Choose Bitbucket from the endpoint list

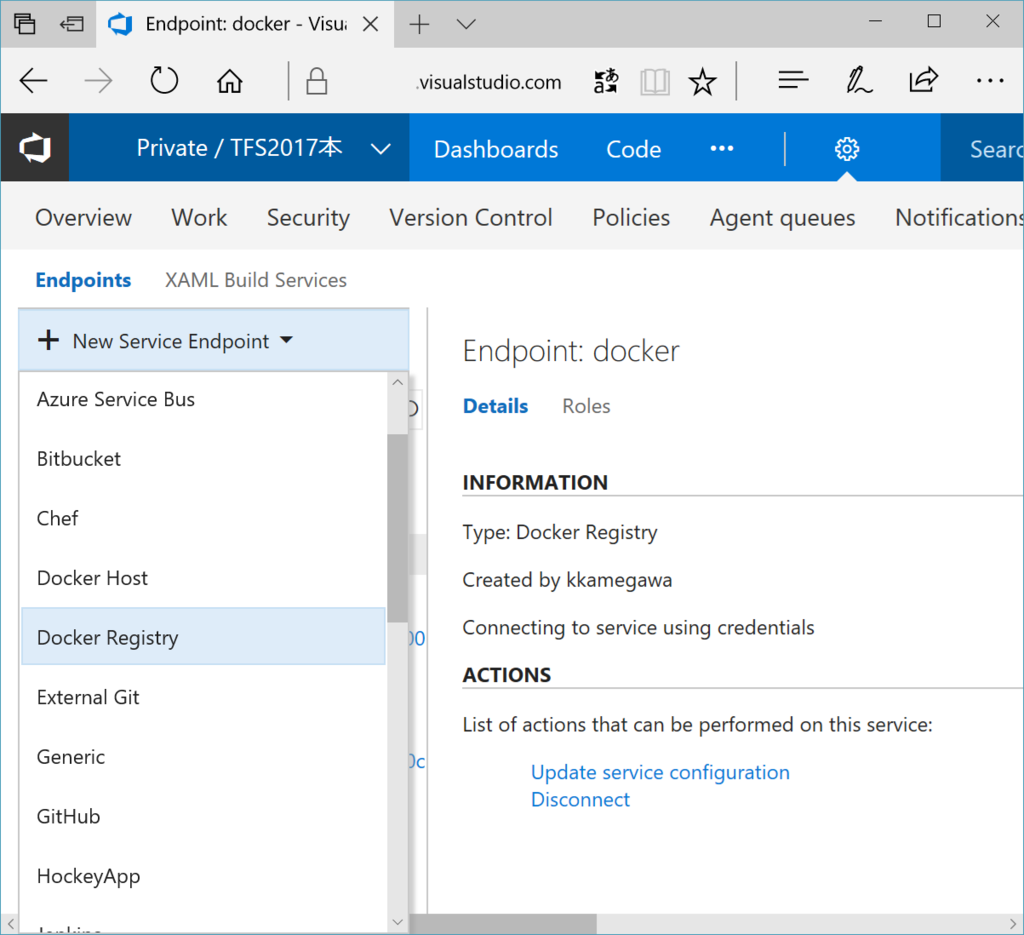[203, 458]
